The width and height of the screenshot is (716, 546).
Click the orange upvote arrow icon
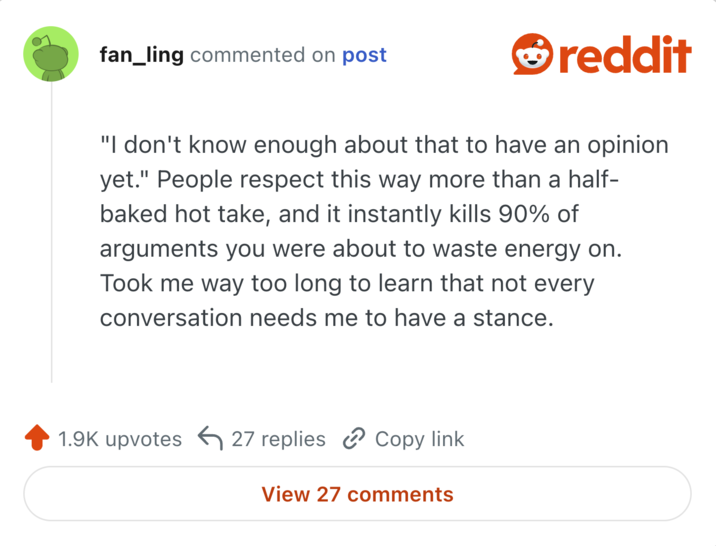point(37,439)
